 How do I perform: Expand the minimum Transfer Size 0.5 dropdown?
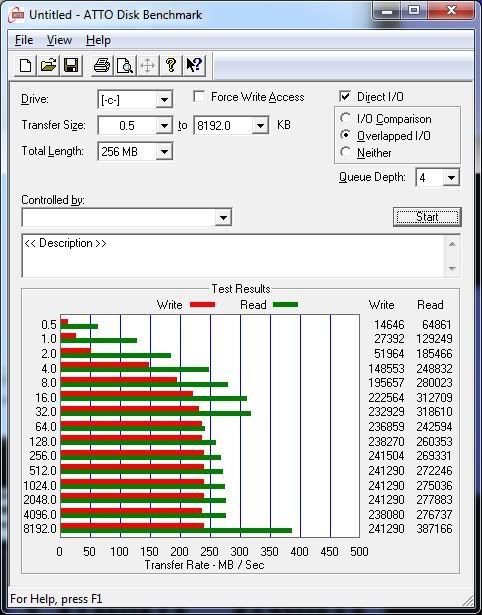point(164,126)
